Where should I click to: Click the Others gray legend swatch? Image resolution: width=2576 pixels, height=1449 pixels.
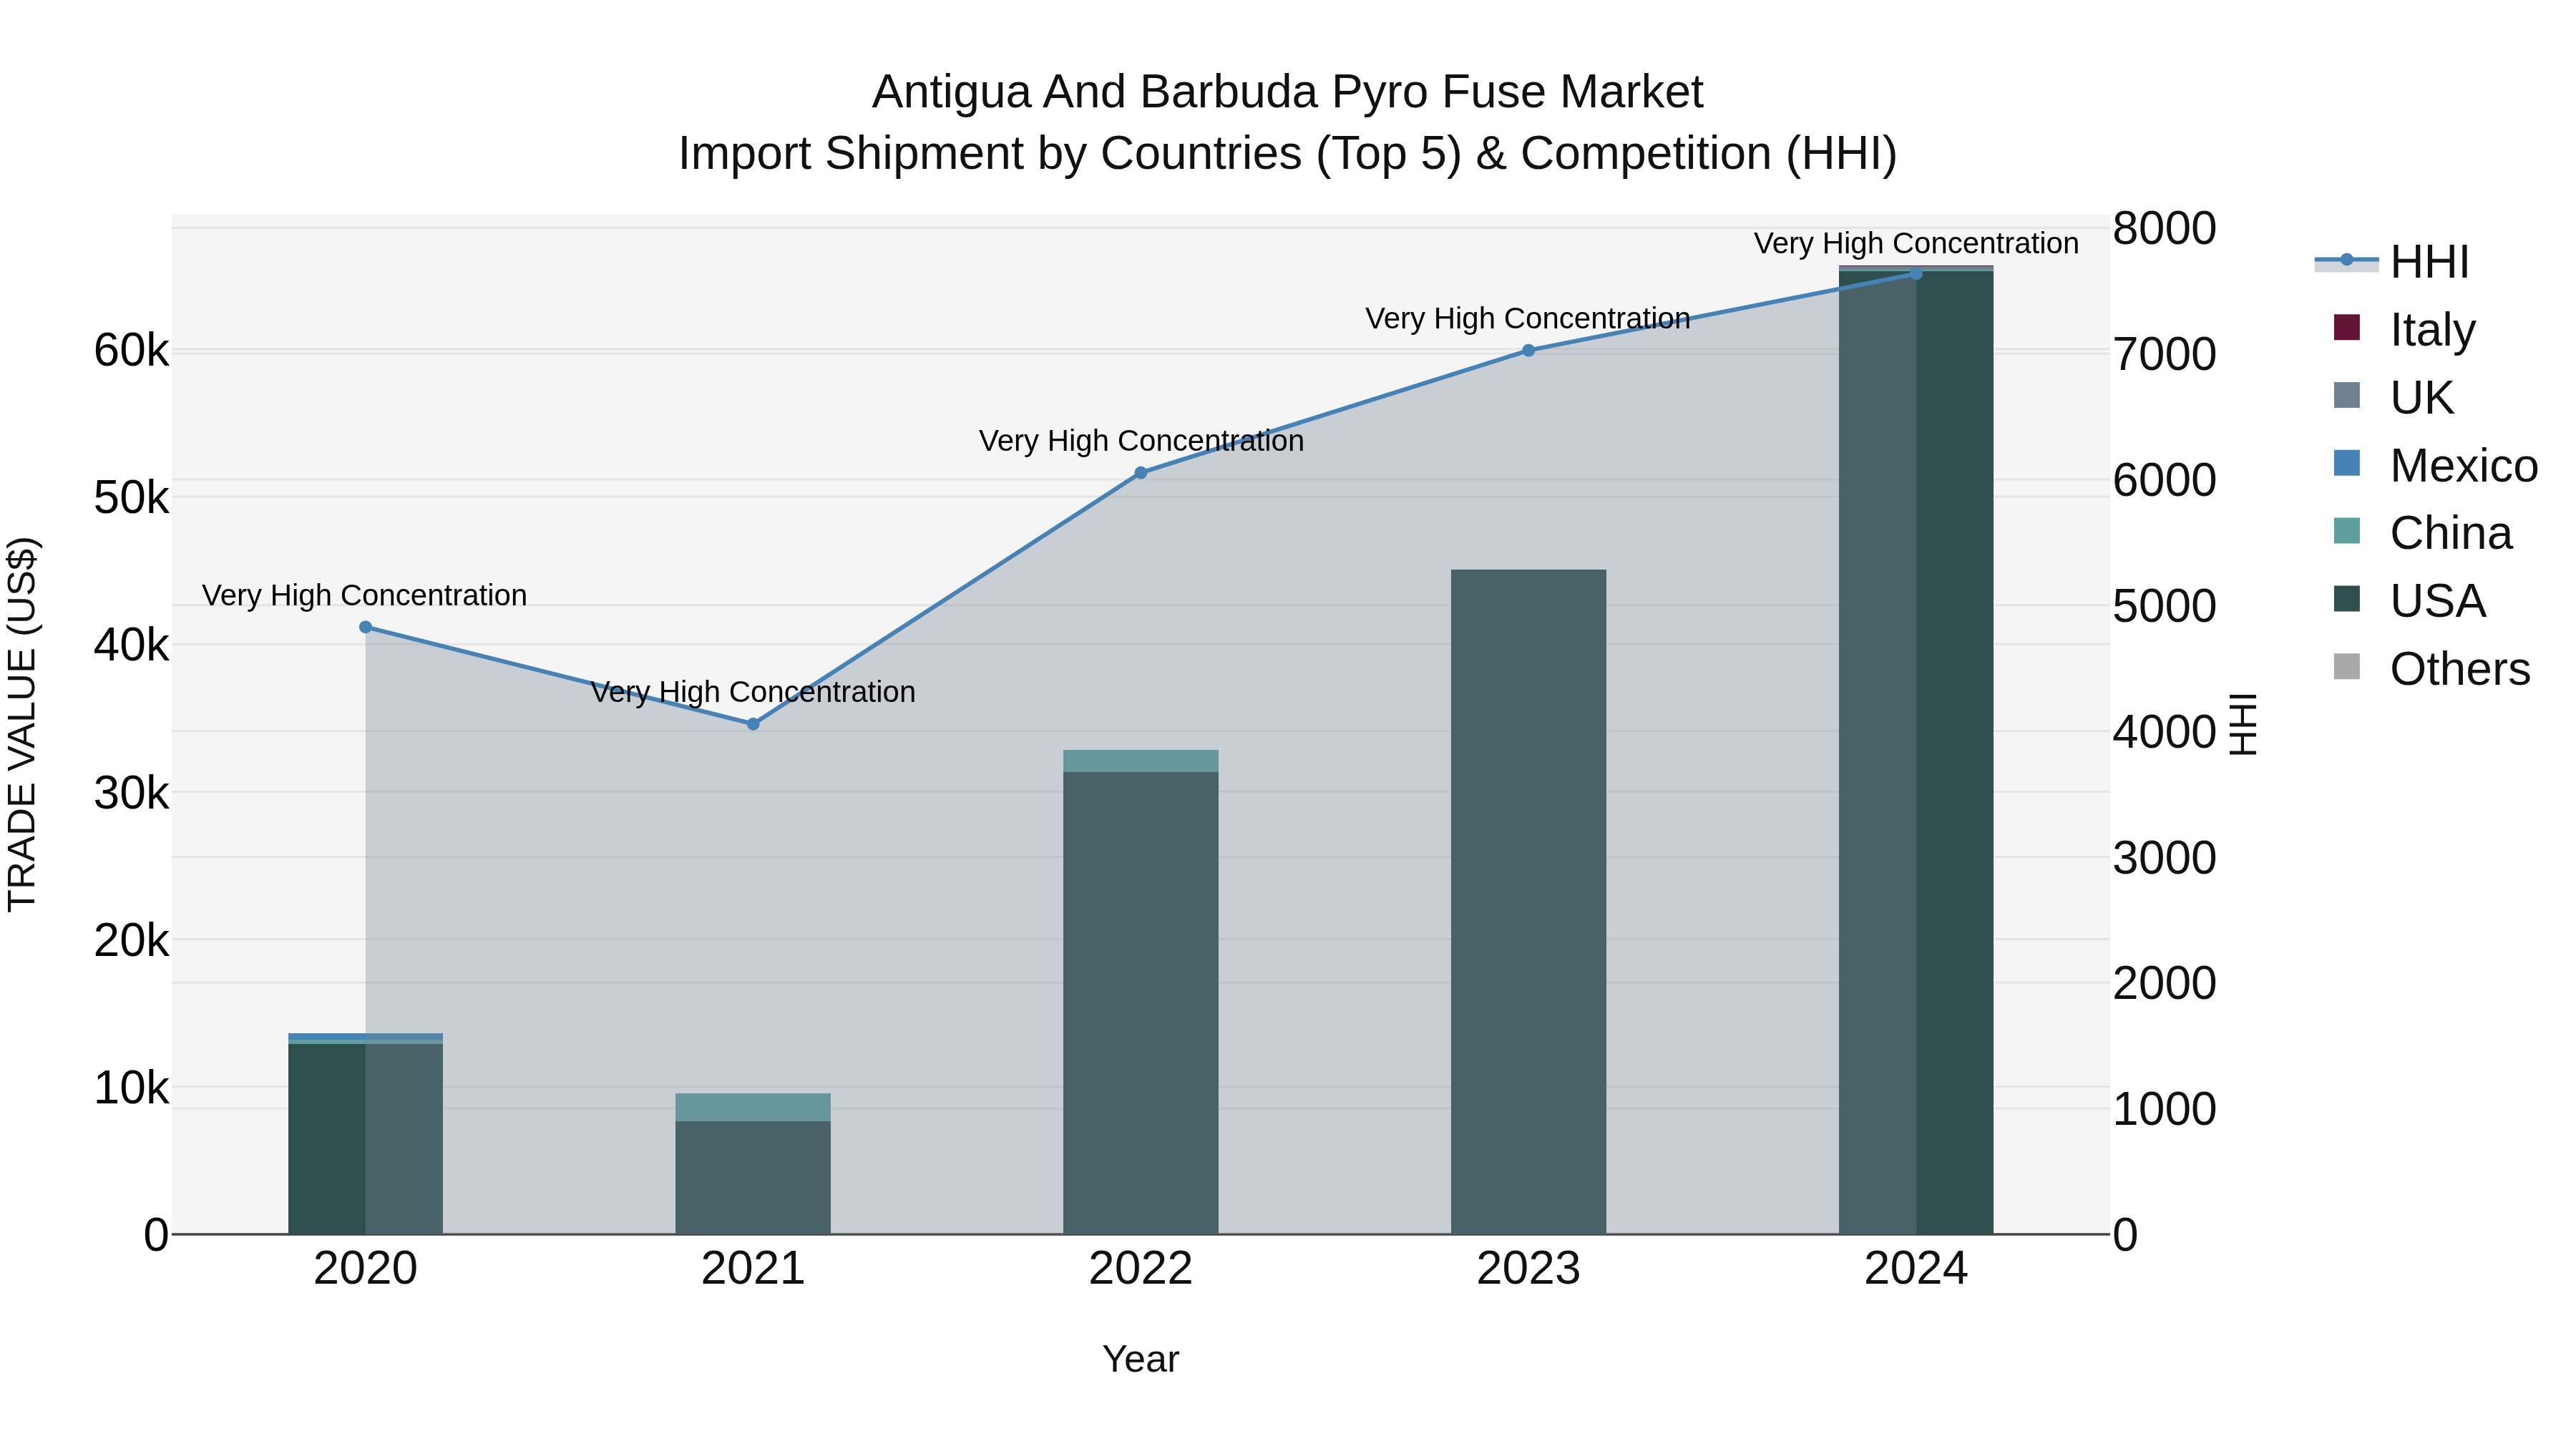pos(2347,667)
